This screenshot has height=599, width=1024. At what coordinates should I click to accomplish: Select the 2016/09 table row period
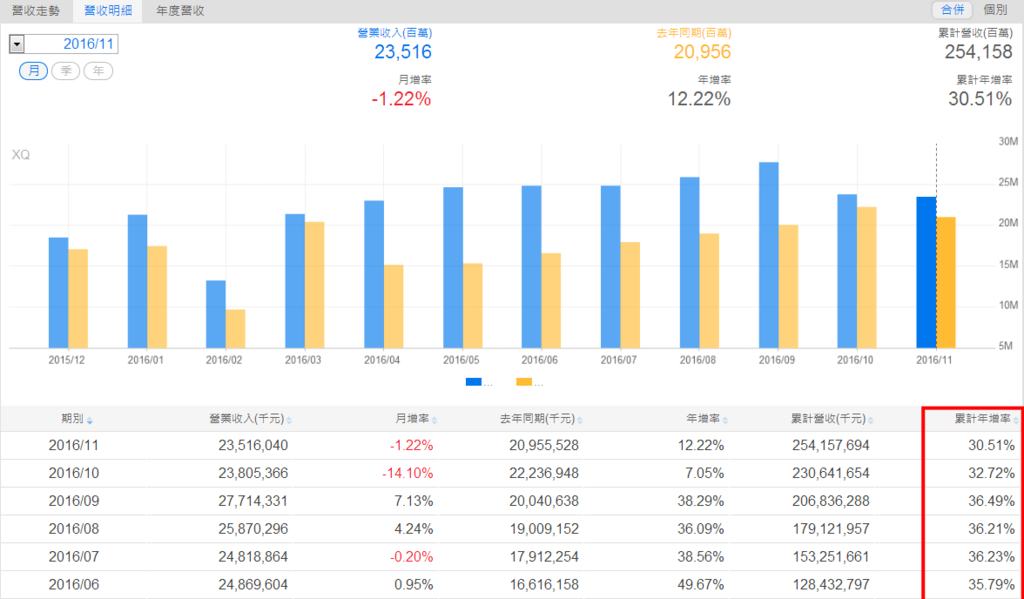73,501
